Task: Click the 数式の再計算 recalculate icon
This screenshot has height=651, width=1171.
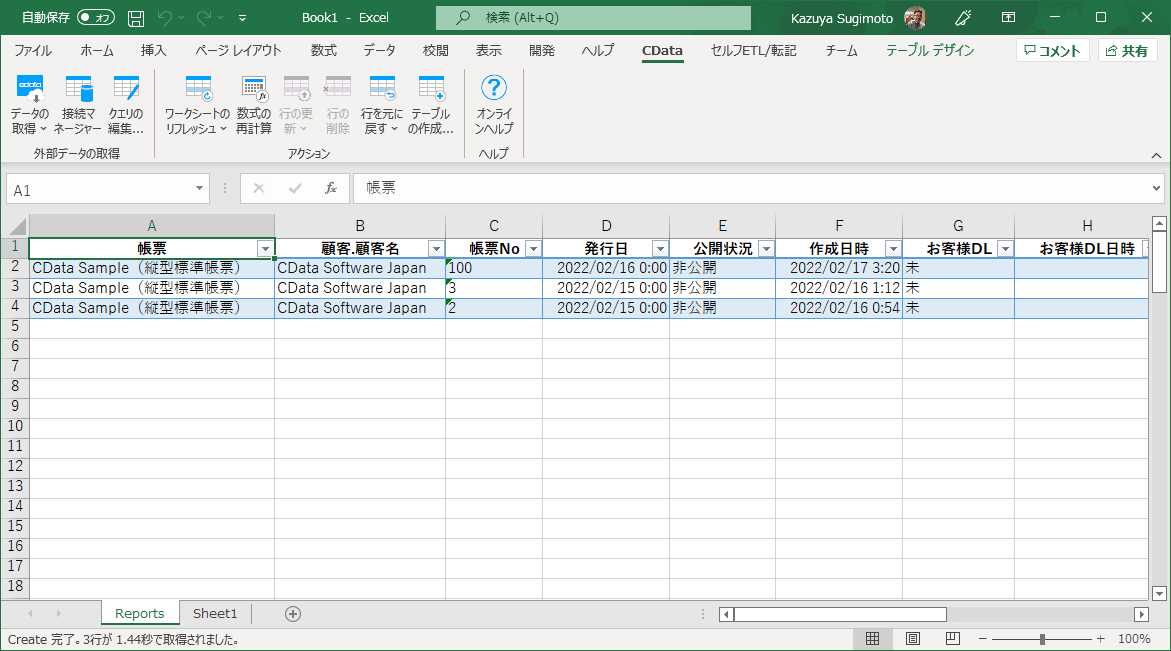Action: (x=254, y=90)
